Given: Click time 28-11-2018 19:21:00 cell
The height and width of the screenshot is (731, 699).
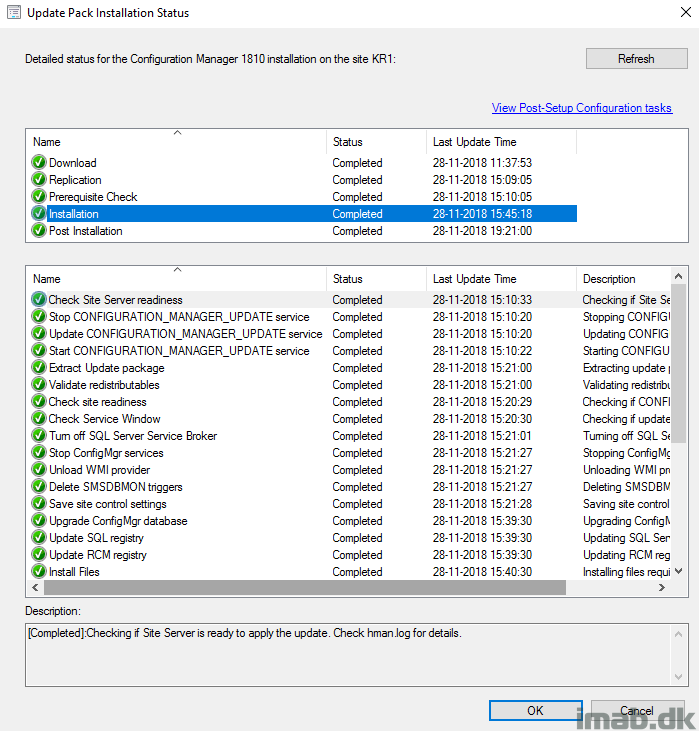Looking at the screenshot, I should coord(482,231).
